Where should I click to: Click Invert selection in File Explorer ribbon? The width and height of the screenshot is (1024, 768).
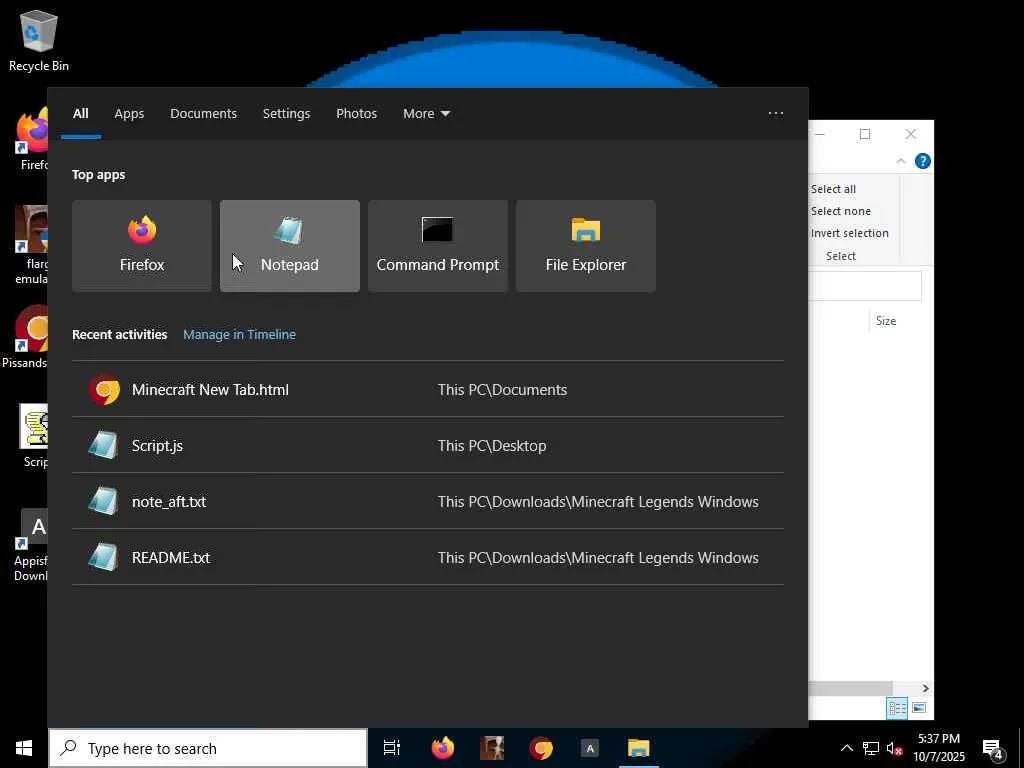(x=849, y=233)
